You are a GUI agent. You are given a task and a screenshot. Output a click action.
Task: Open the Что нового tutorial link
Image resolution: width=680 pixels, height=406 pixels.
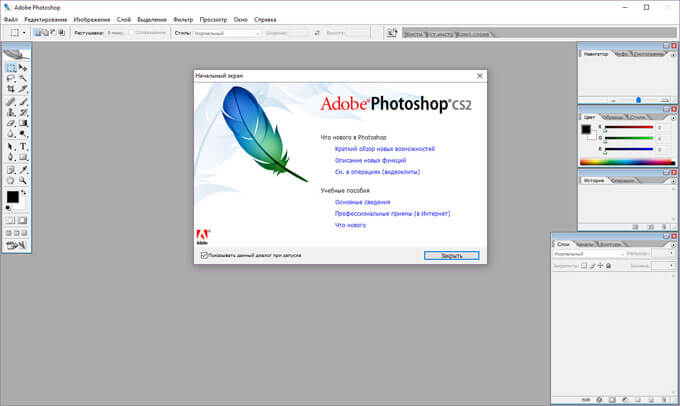[350, 225]
